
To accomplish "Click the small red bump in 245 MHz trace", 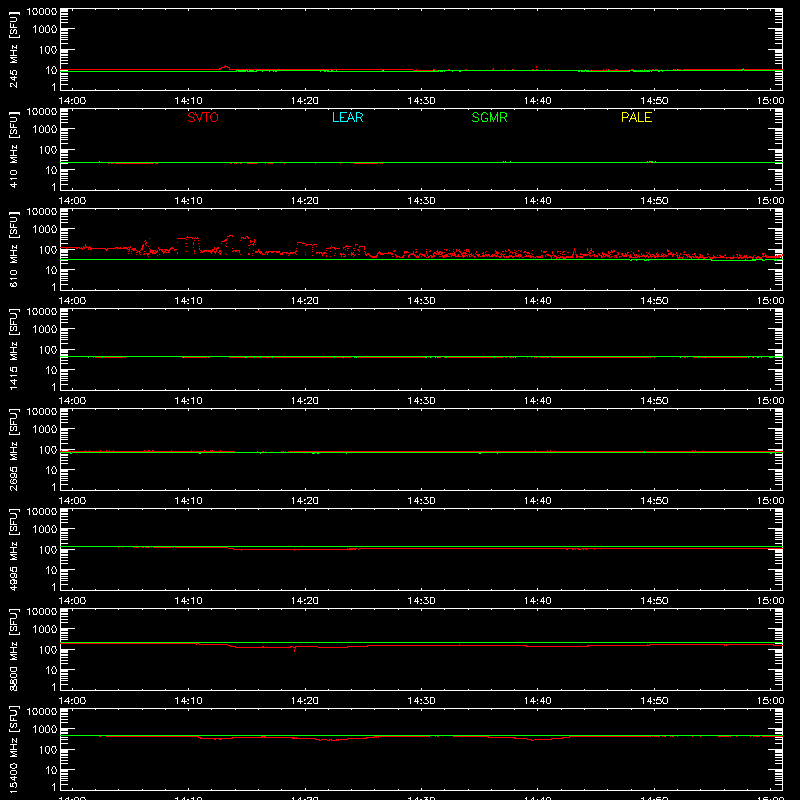I will pyautogui.click(x=226, y=67).
